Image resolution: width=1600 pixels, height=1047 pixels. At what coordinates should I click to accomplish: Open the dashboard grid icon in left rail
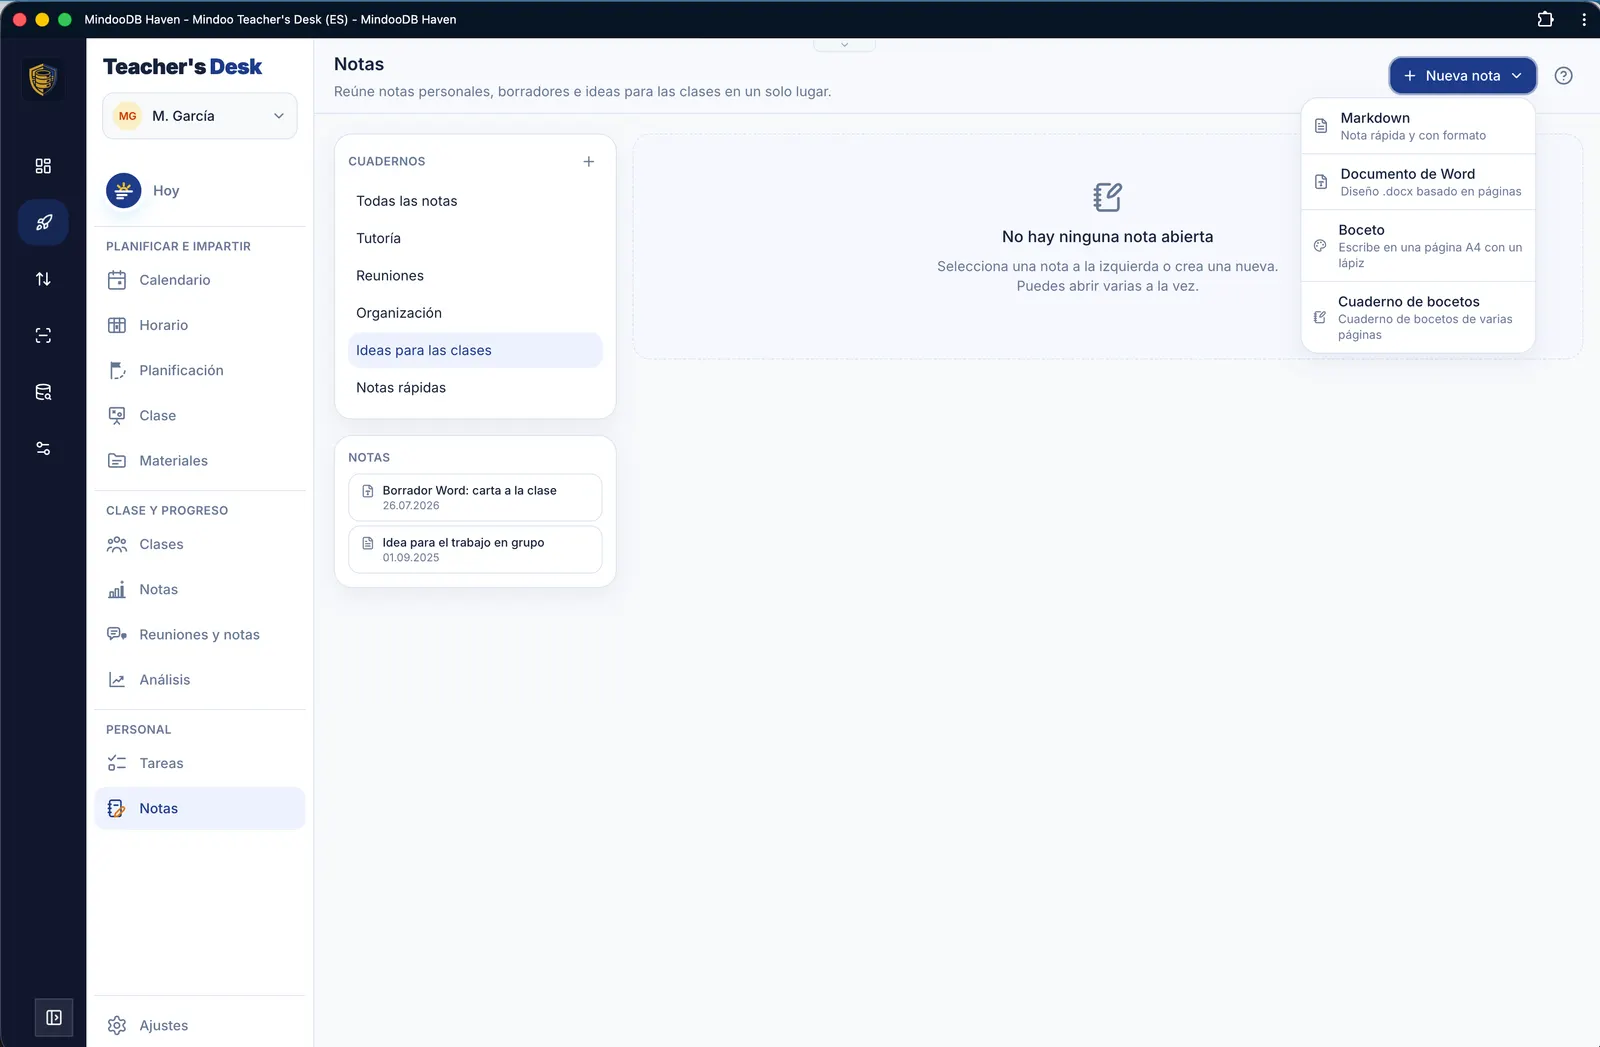pyautogui.click(x=43, y=166)
